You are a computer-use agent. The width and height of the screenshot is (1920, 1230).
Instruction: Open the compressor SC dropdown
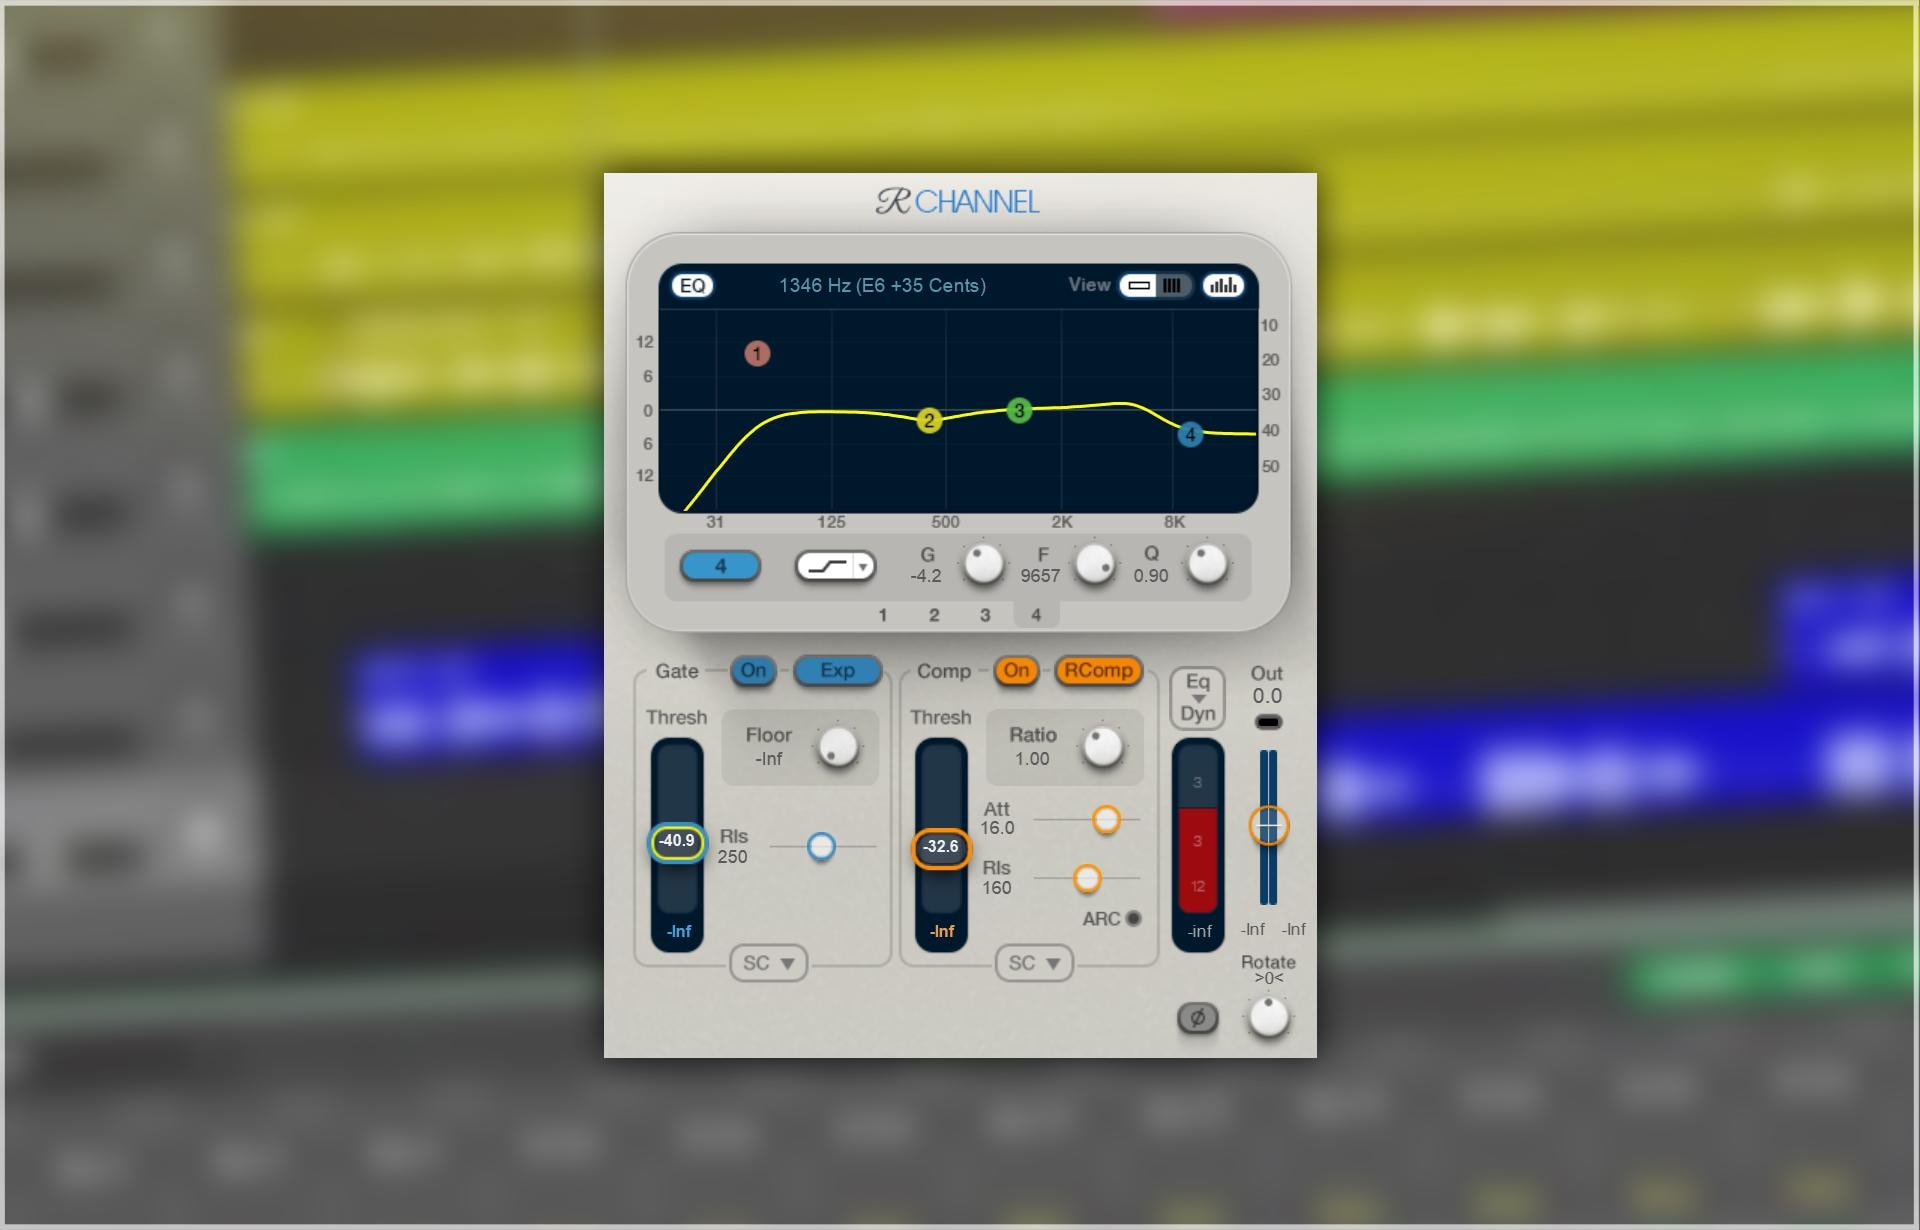pyautogui.click(x=1034, y=963)
